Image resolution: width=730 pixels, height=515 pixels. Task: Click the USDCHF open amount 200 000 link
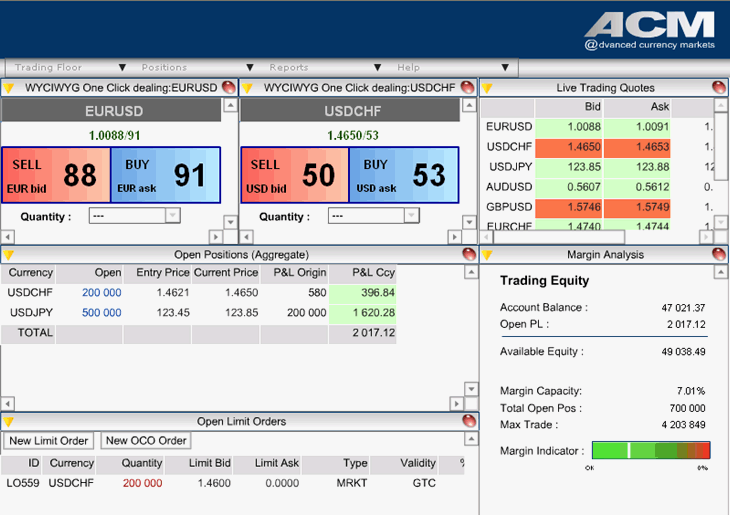[101, 292]
